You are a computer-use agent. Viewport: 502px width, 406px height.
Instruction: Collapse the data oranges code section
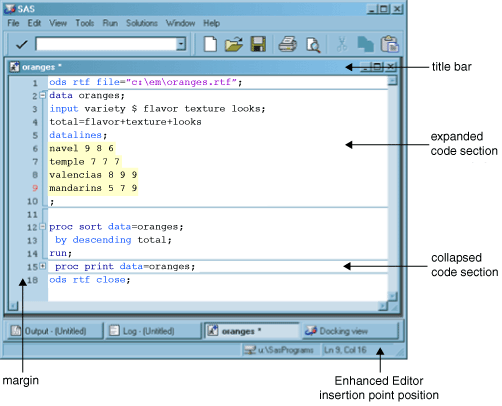click(43, 95)
